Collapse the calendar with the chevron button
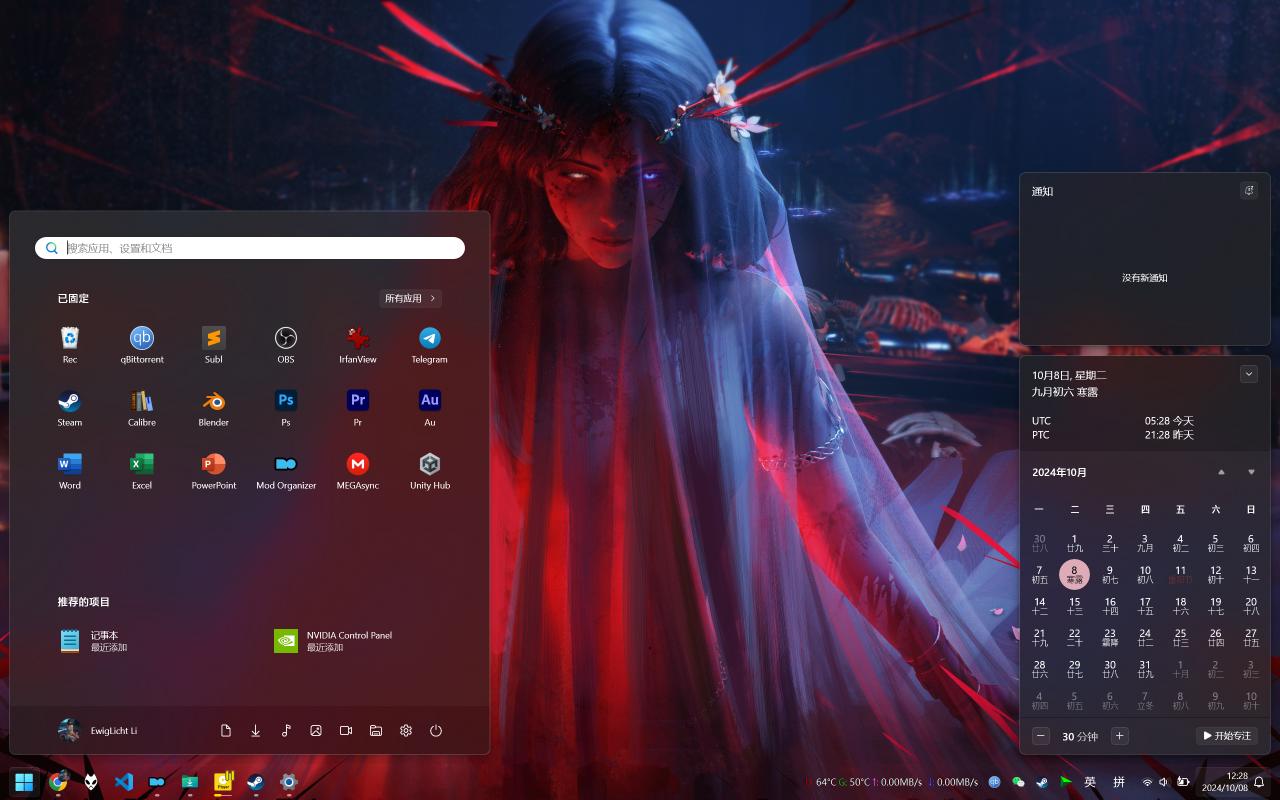Screen dimensions: 1280x800 [x=1248, y=374]
